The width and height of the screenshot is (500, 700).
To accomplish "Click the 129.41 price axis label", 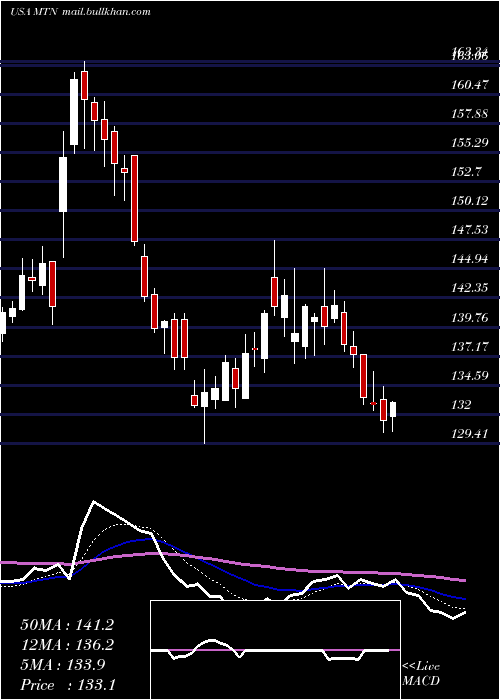I will [x=470, y=433].
